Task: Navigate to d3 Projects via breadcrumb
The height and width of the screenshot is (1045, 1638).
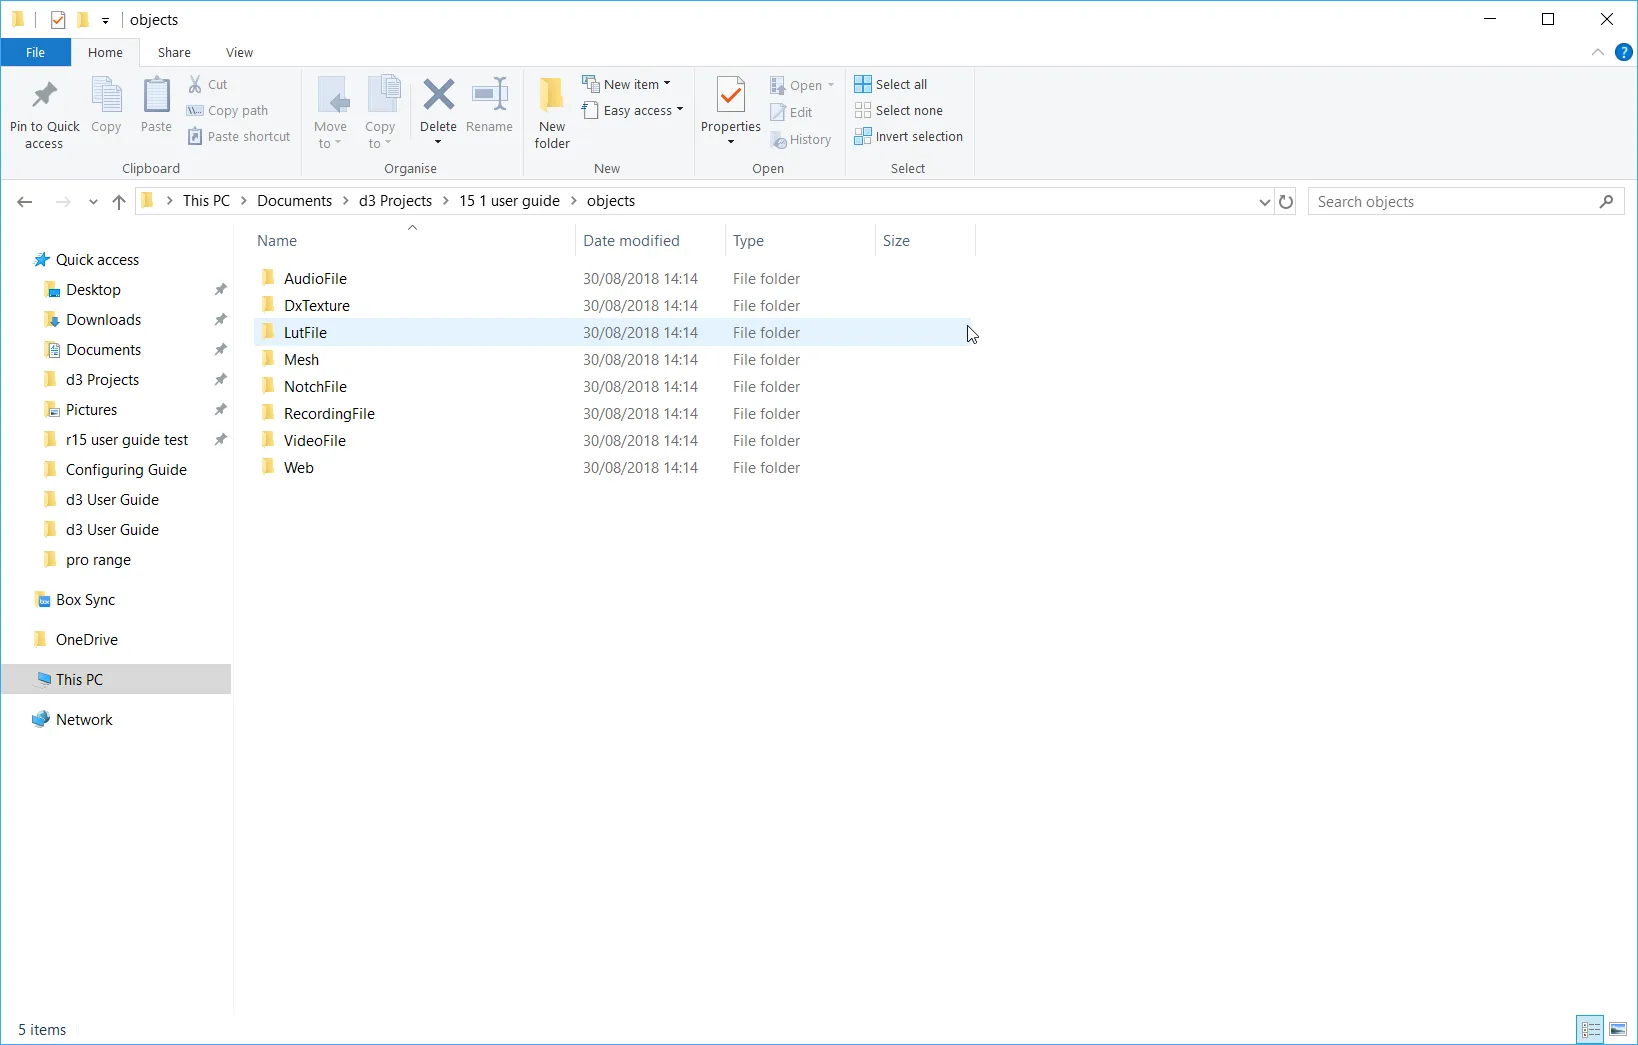Action: point(394,200)
